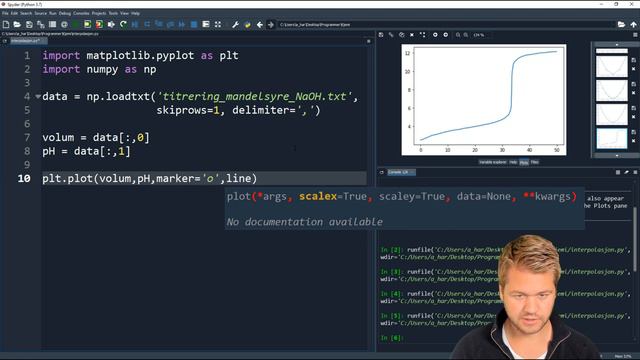
Task: Change to the parent directory
Action: pyautogui.click(x=633, y=25)
